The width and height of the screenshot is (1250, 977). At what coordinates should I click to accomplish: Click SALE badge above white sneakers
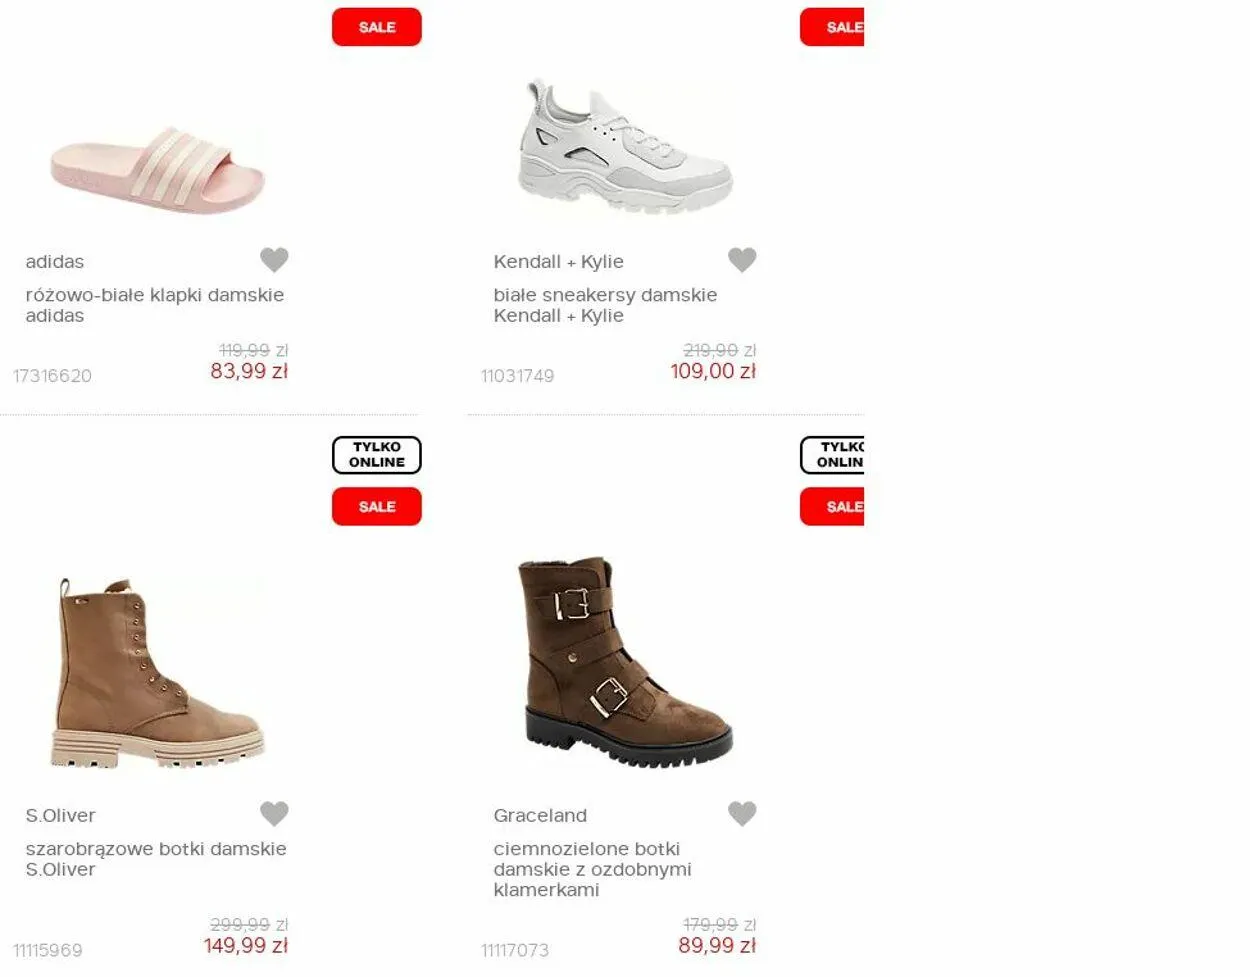832,27
